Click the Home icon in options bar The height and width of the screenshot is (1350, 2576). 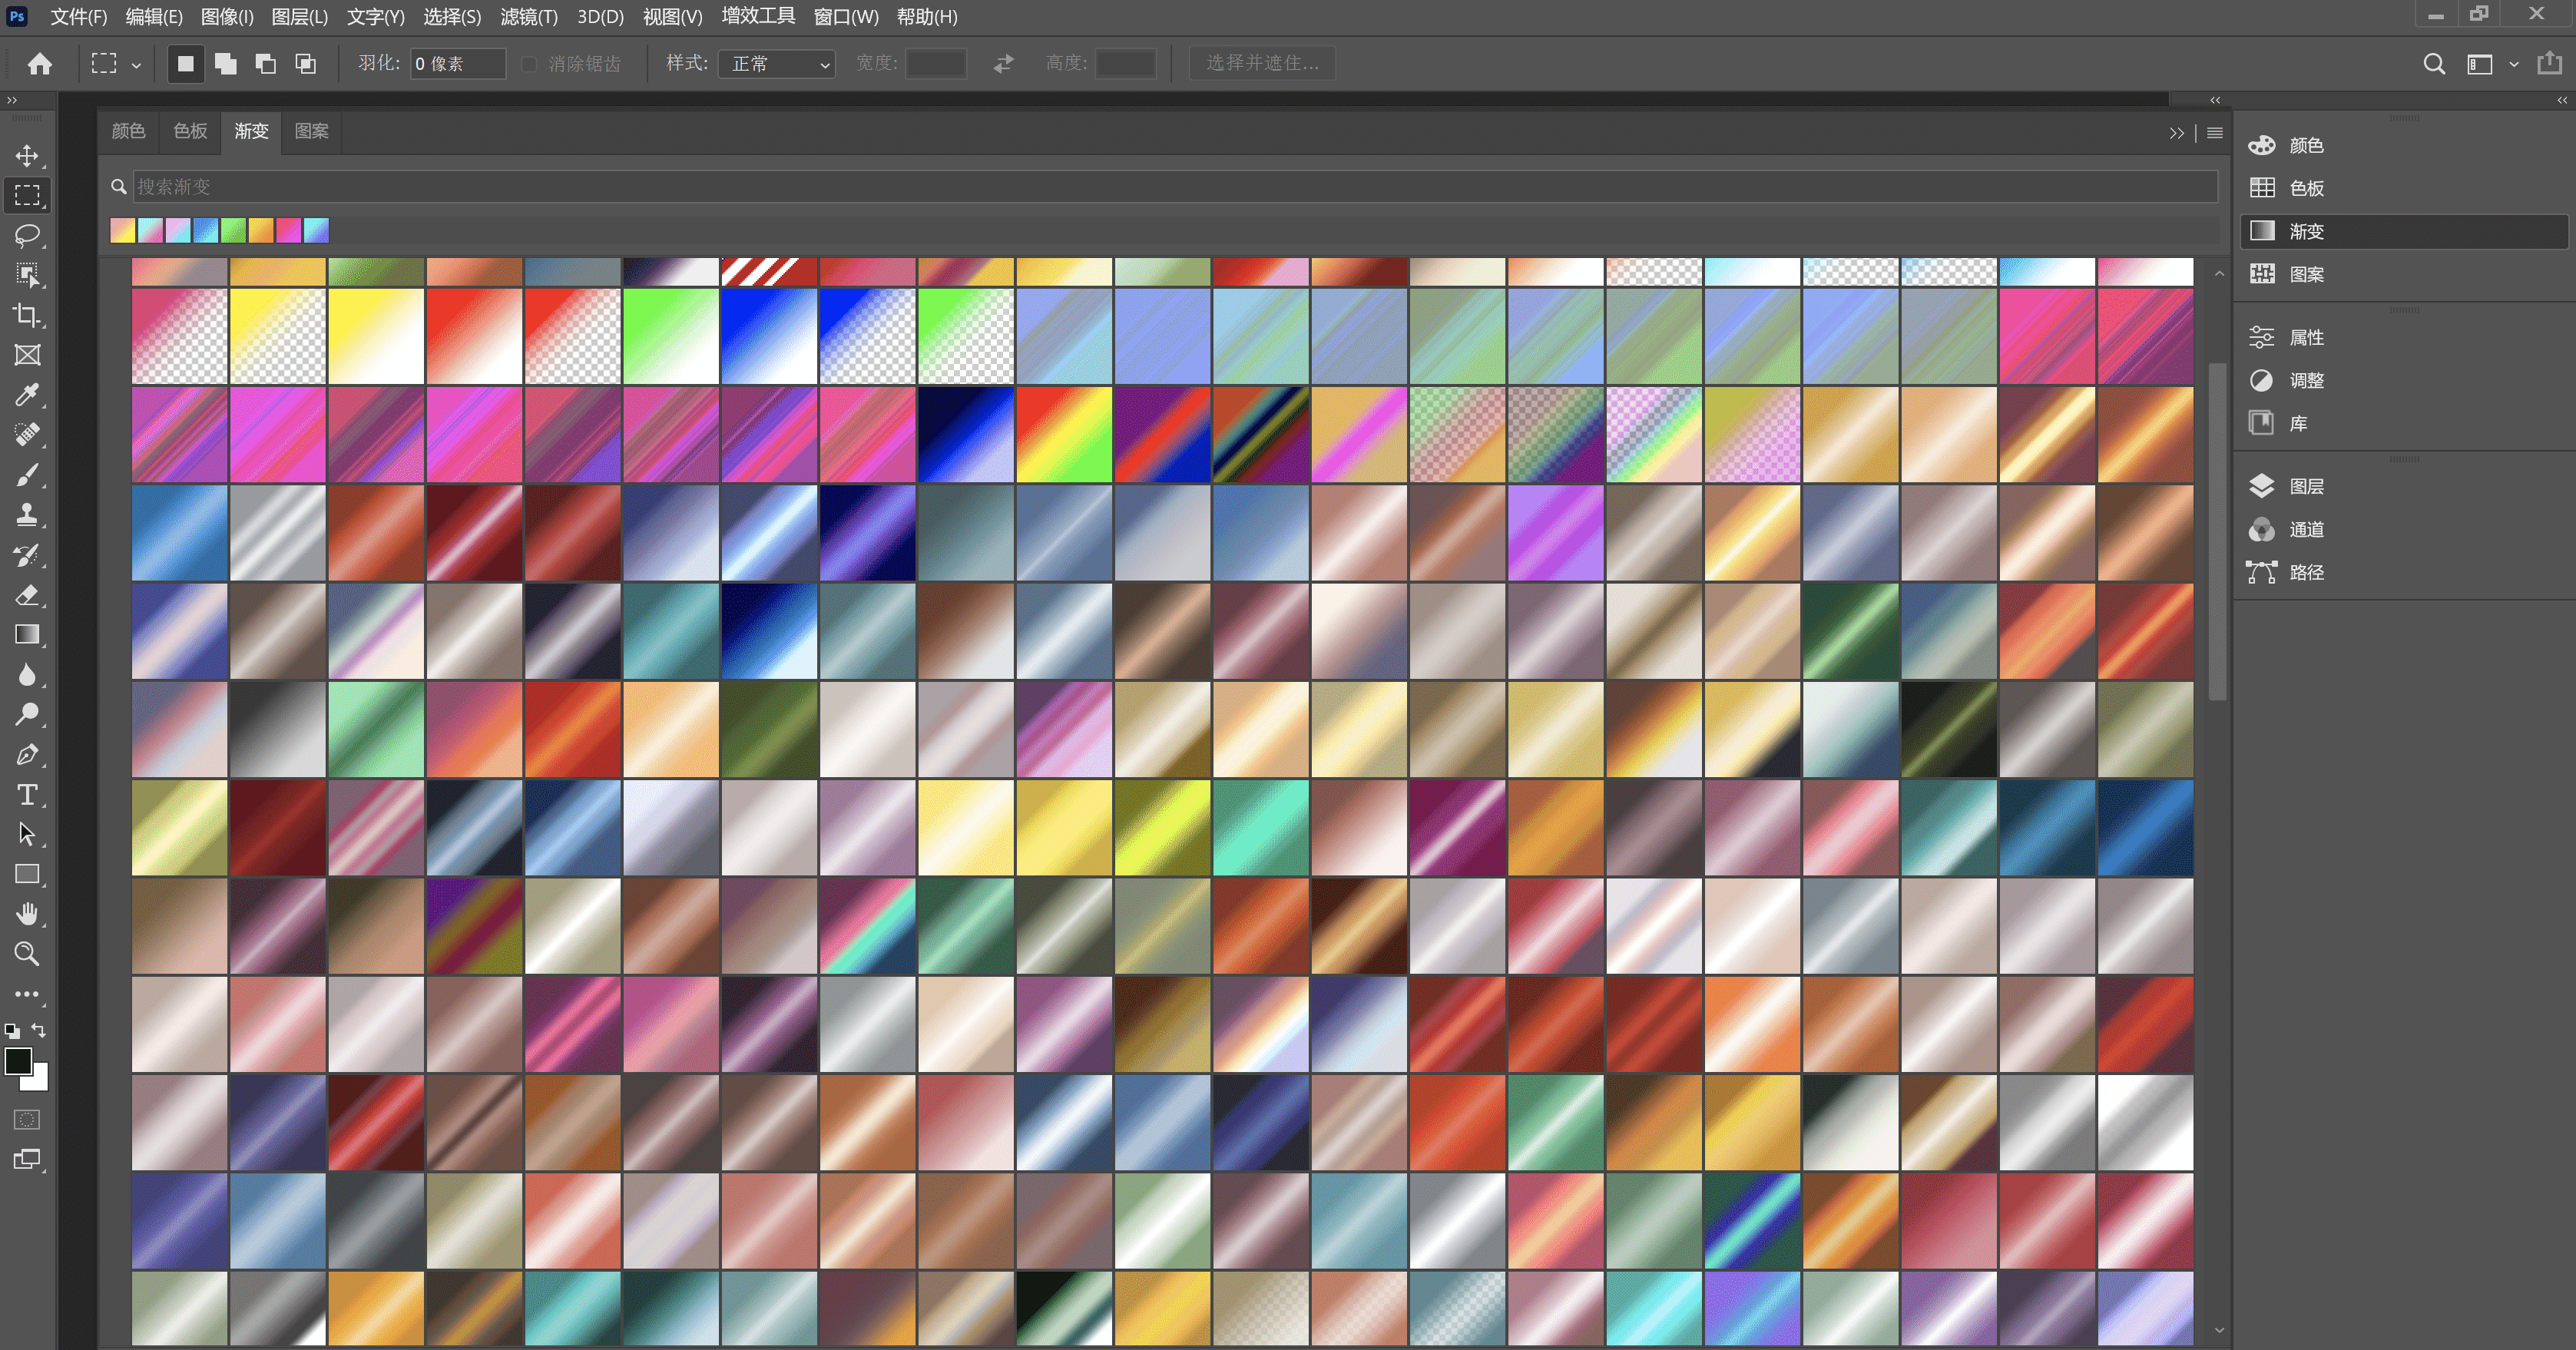40,64
